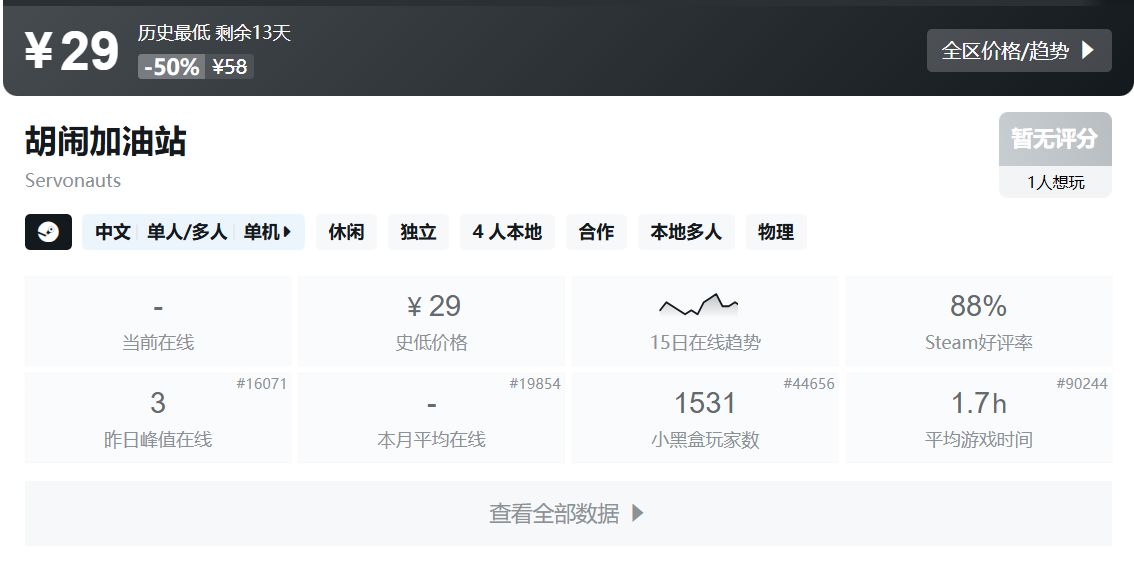Click the 历史最低 剩余13天 label
This screenshot has height=567, width=1134.
pos(214,33)
